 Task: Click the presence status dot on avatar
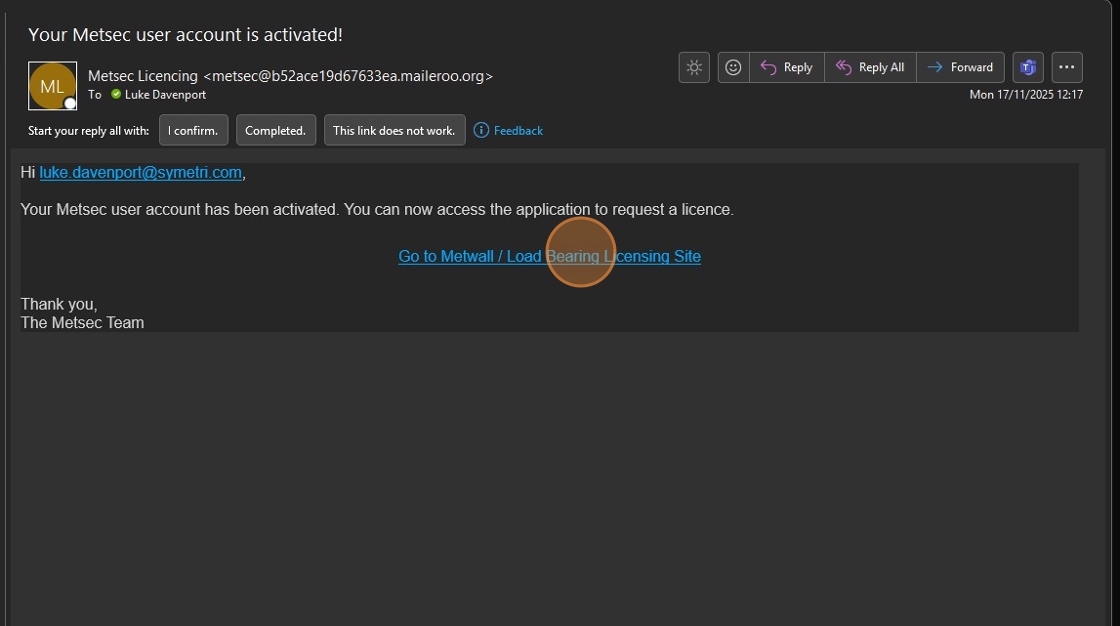[x=70, y=103]
